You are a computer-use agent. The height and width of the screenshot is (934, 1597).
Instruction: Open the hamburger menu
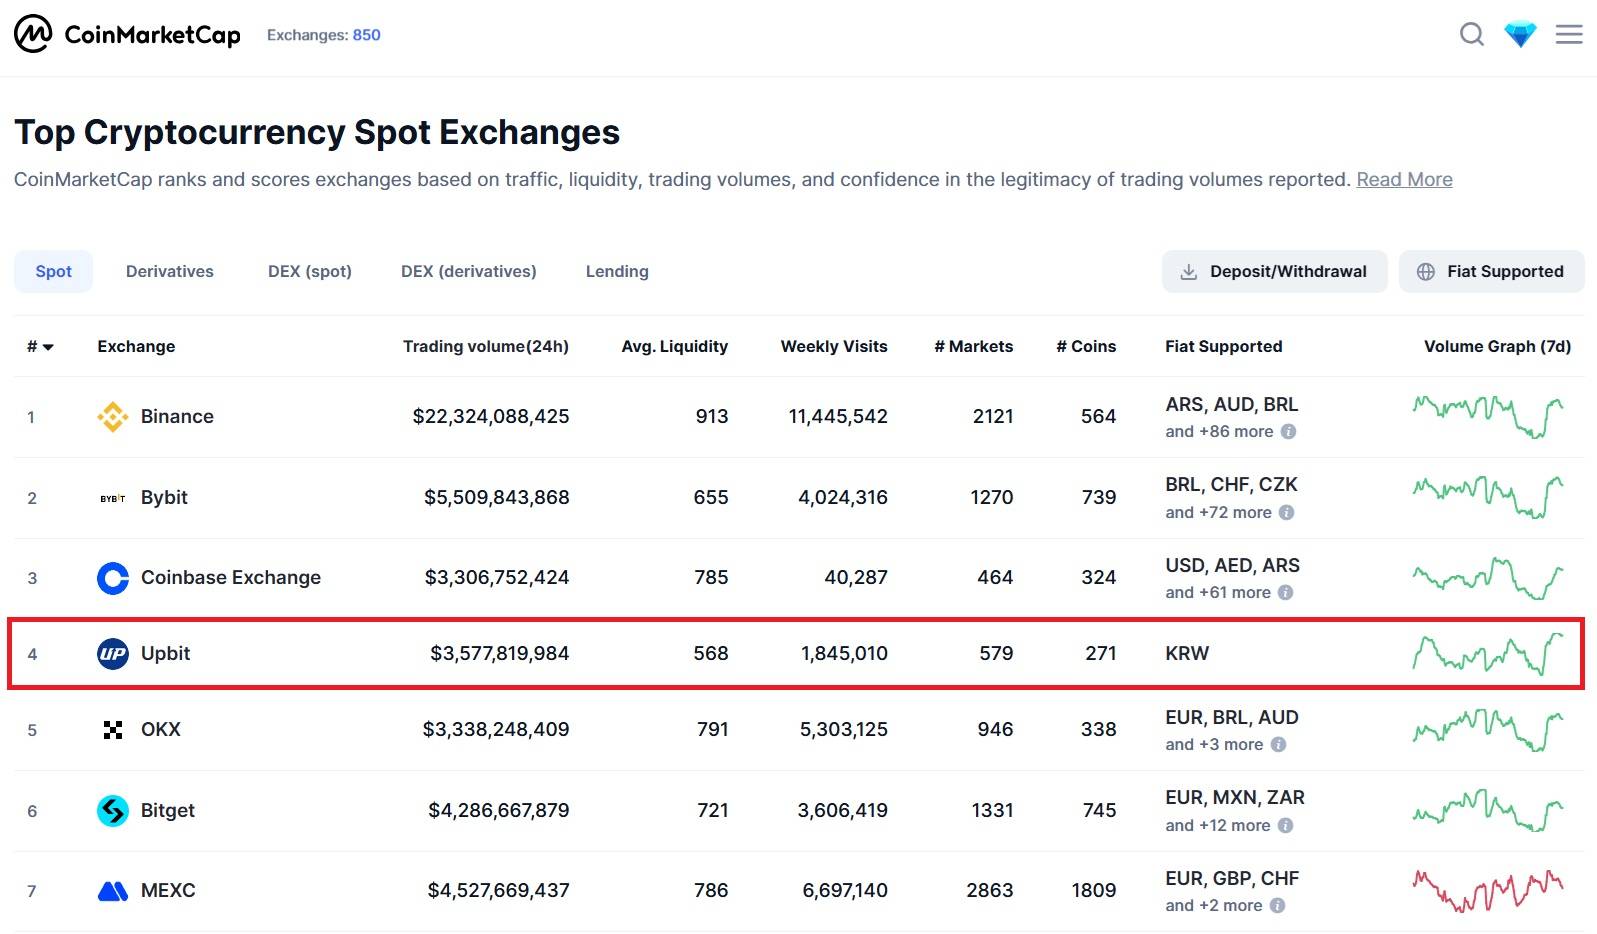[x=1569, y=35]
